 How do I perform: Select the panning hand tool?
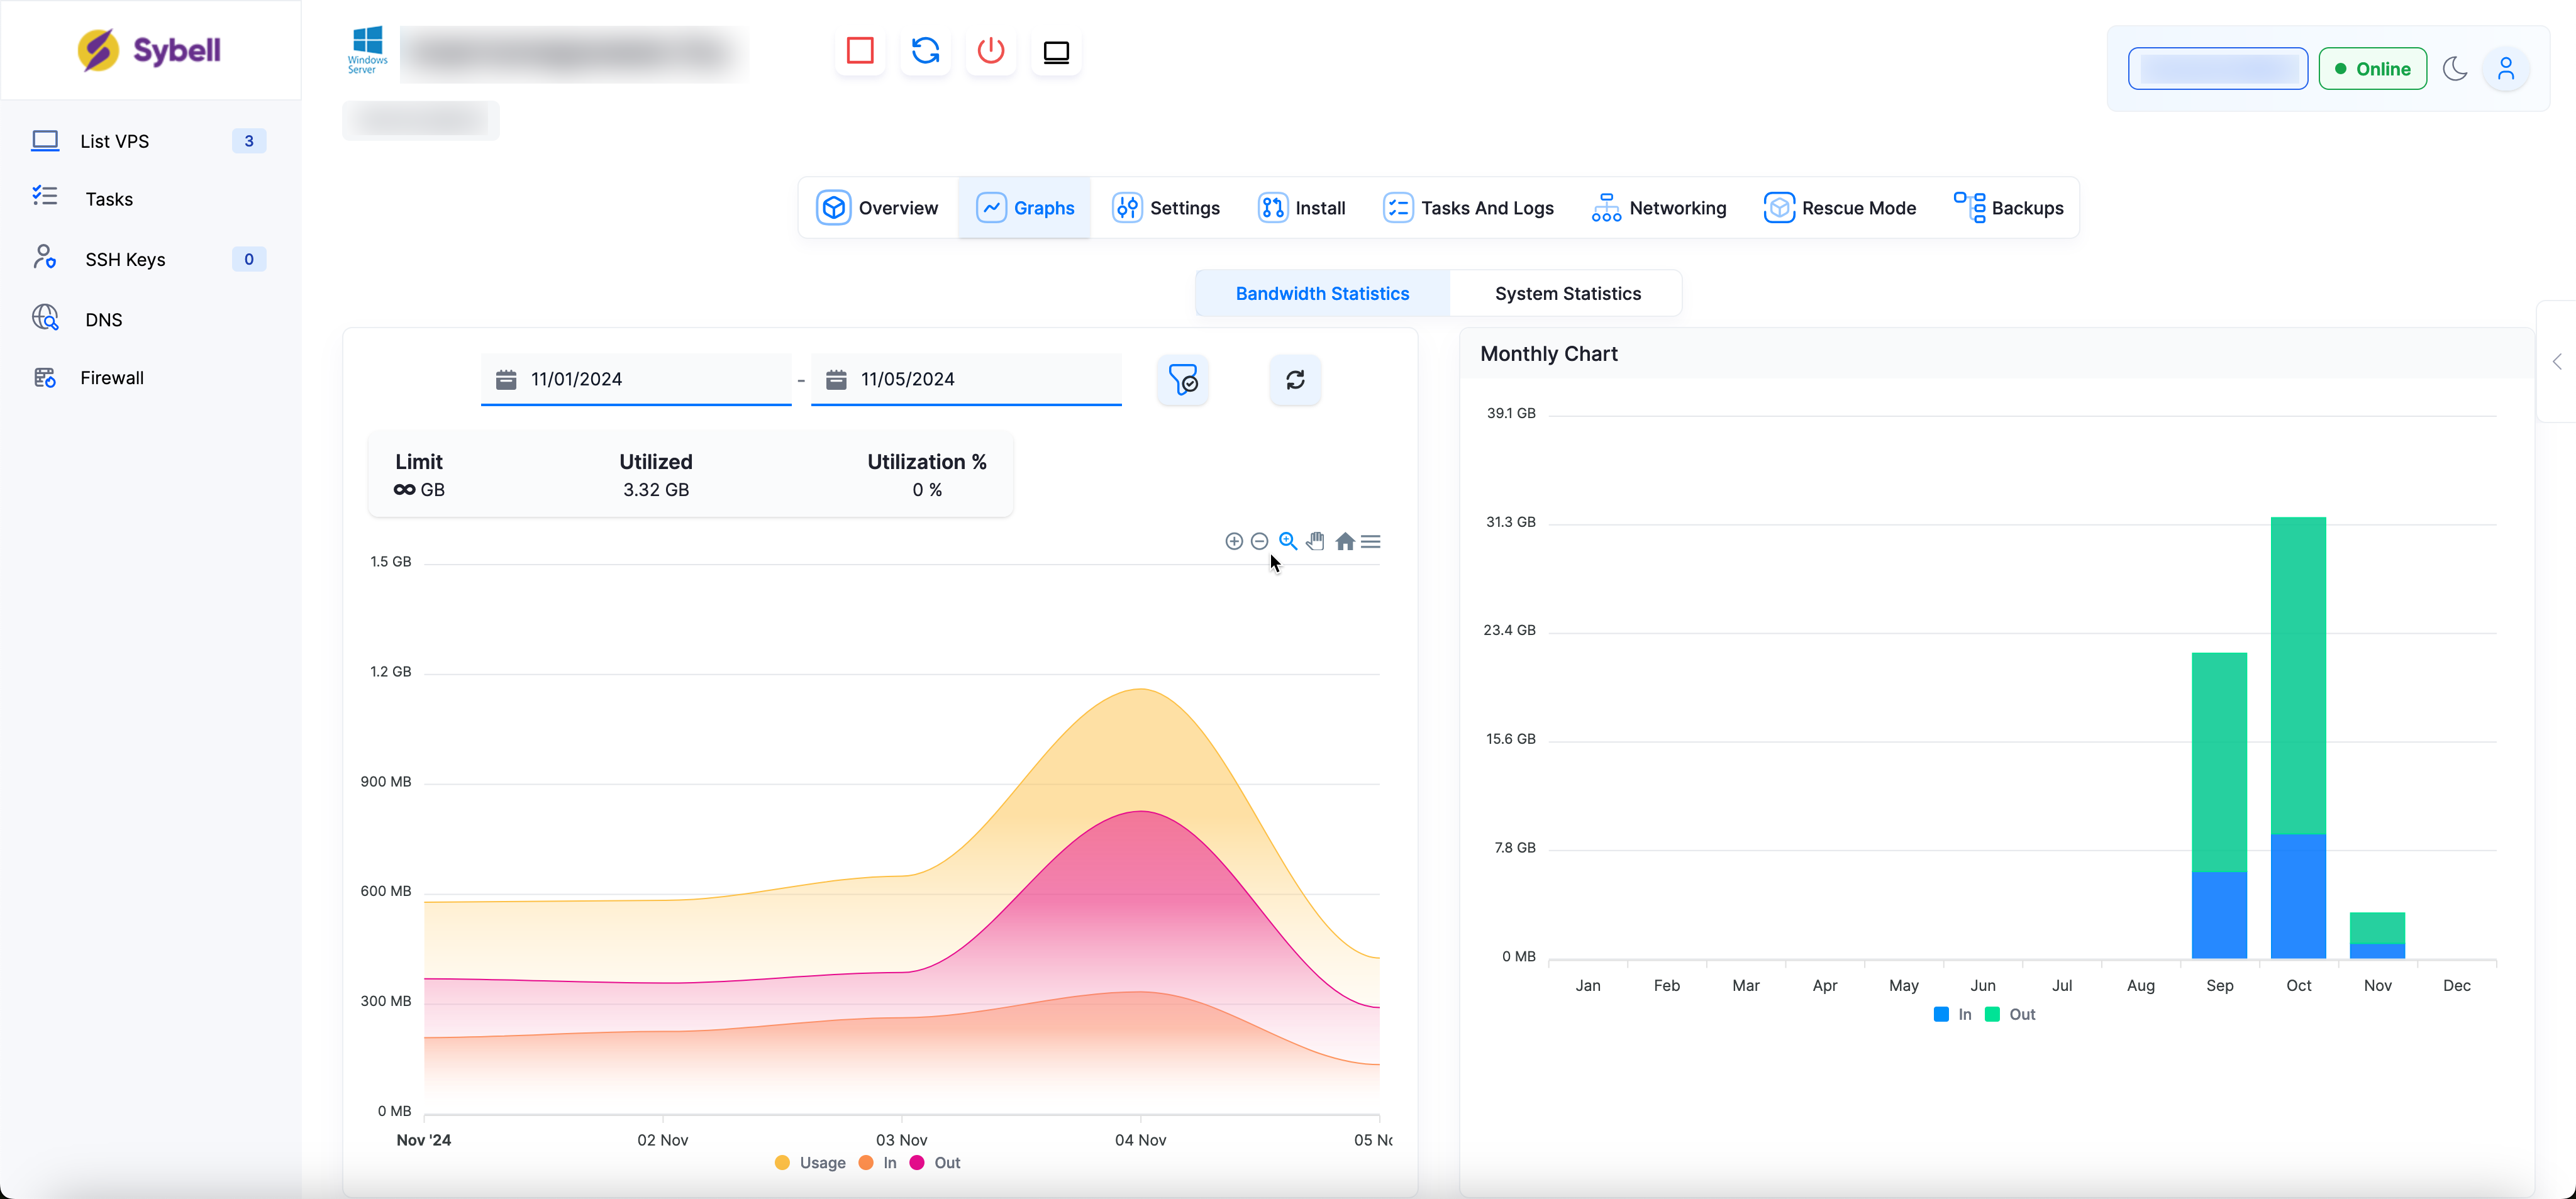point(1316,541)
